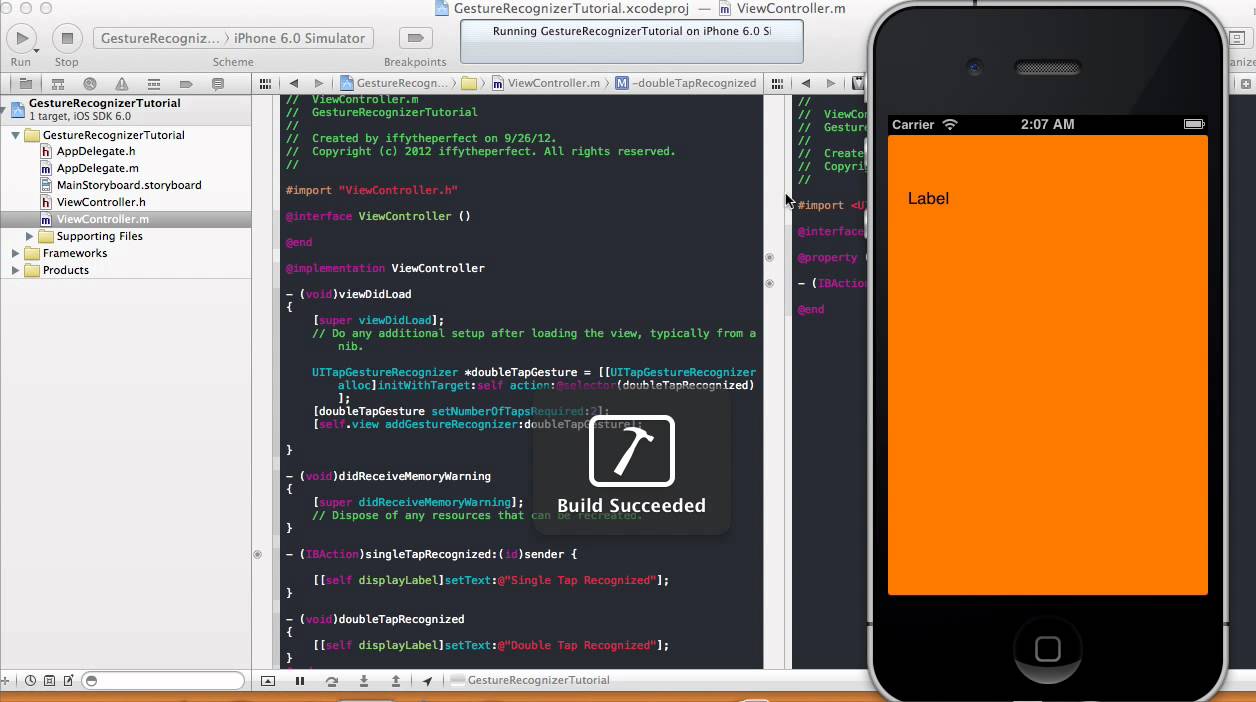Open AppDelegate.h in the navigator
Screen dimensions: 1256x702
pyautogui.click(x=95, y=151)
